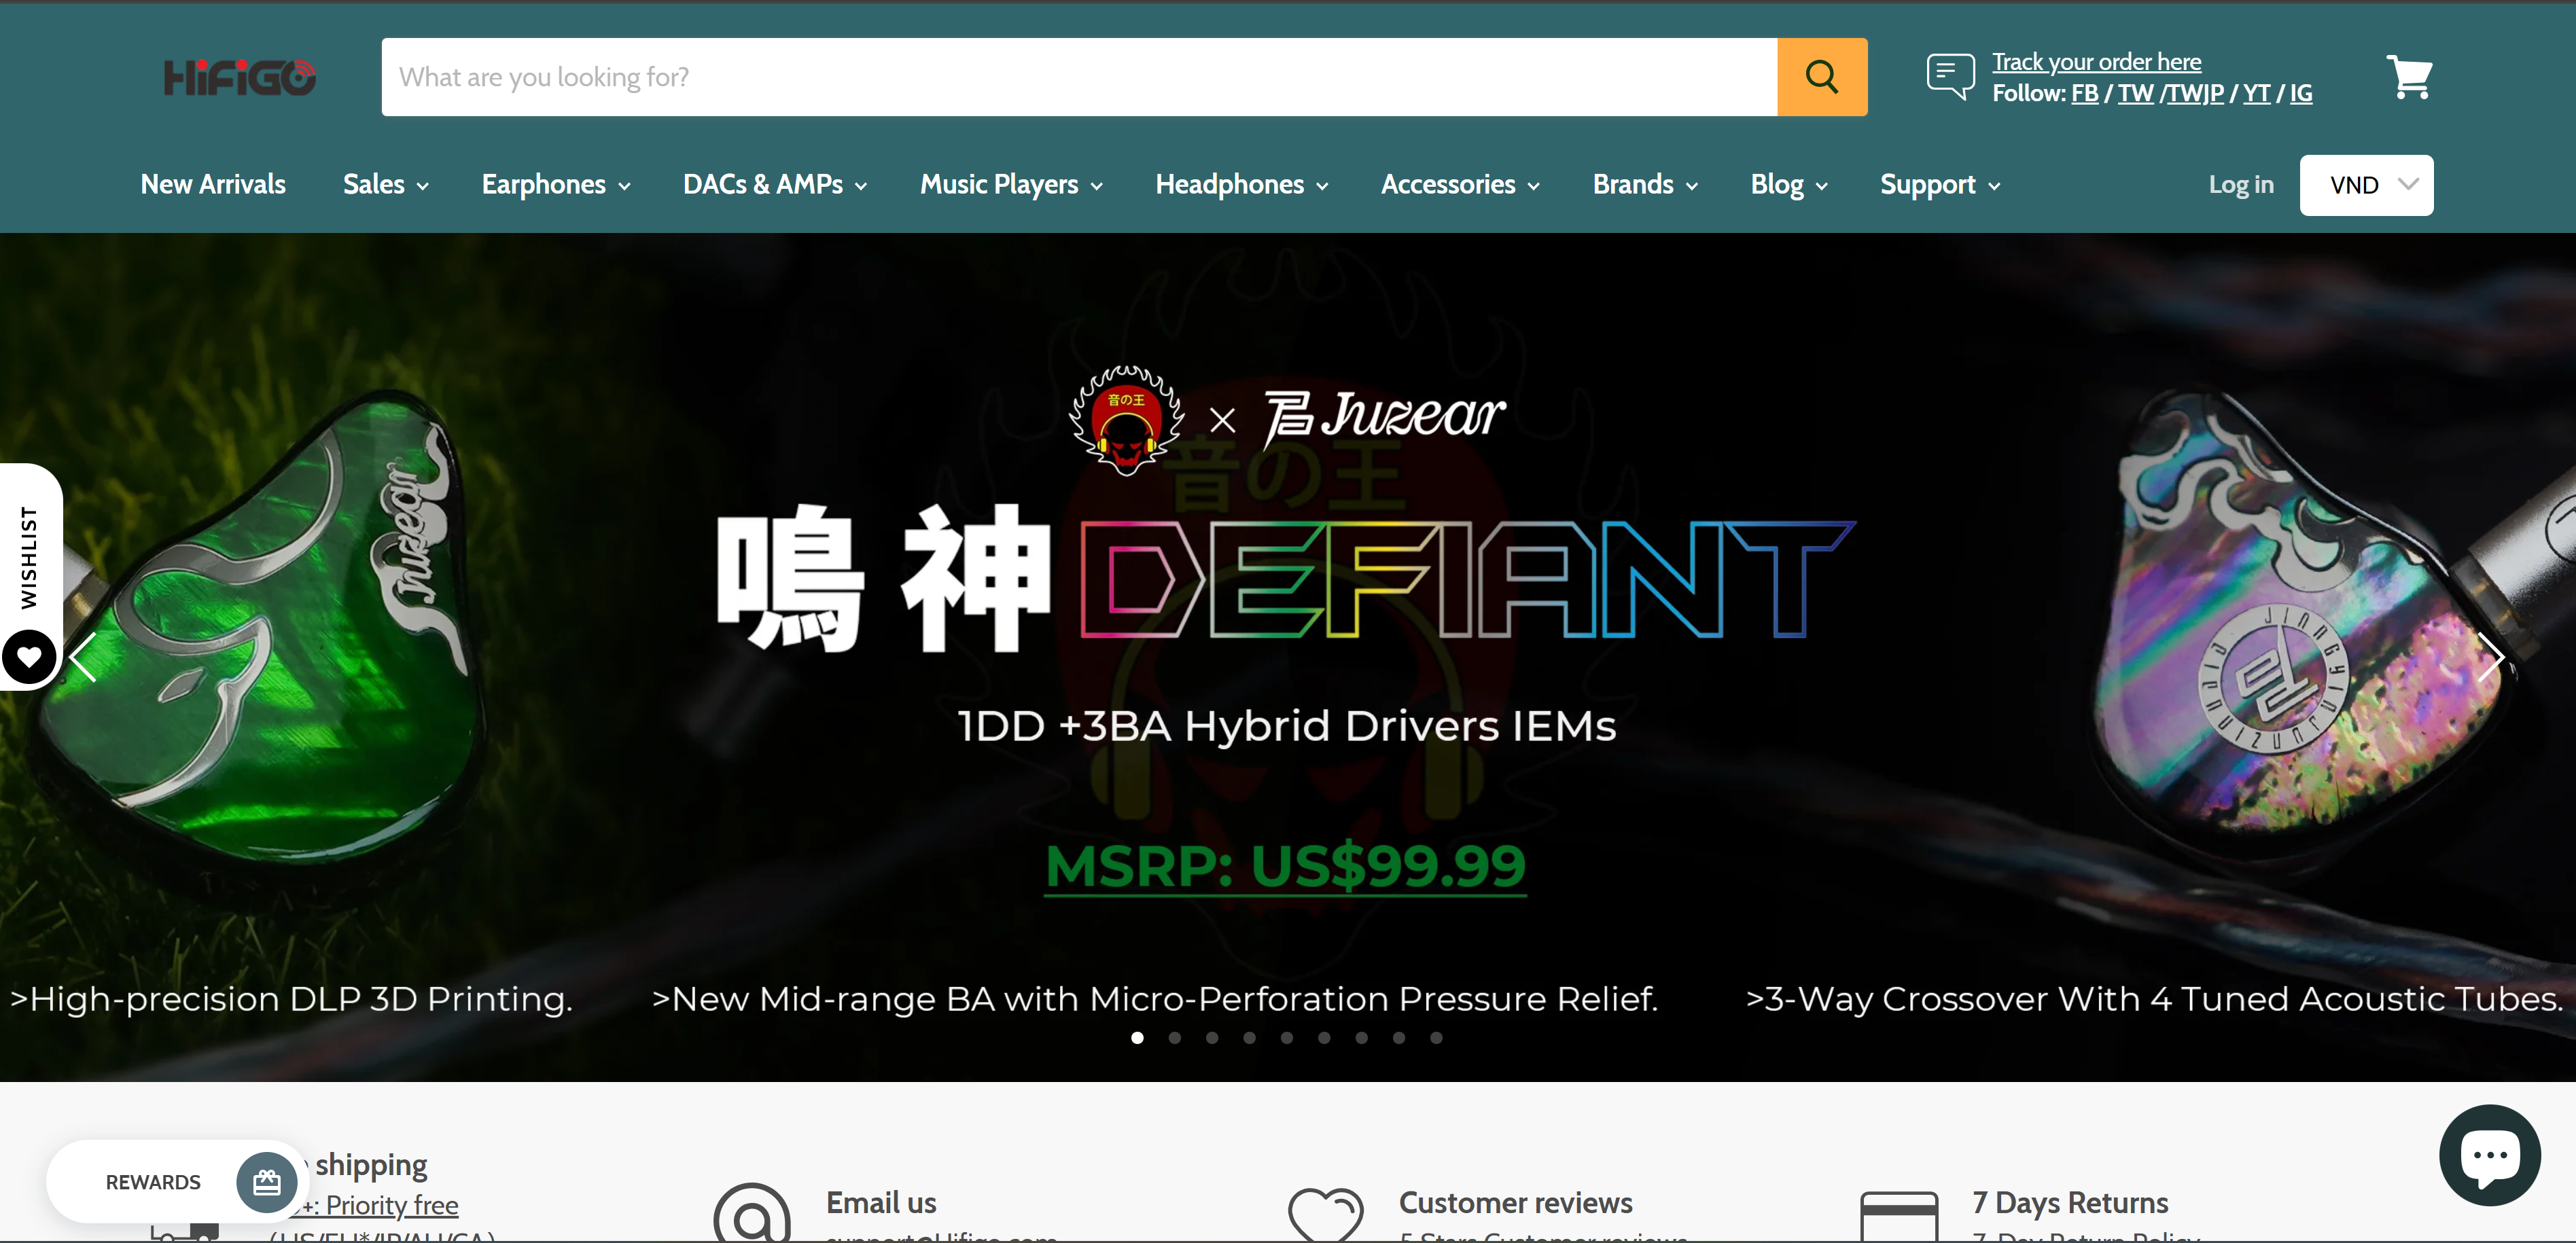The width and height of the screenshot is (2576, 1243).
Task: Select fifth carousel dot
Action: 1287,1037
